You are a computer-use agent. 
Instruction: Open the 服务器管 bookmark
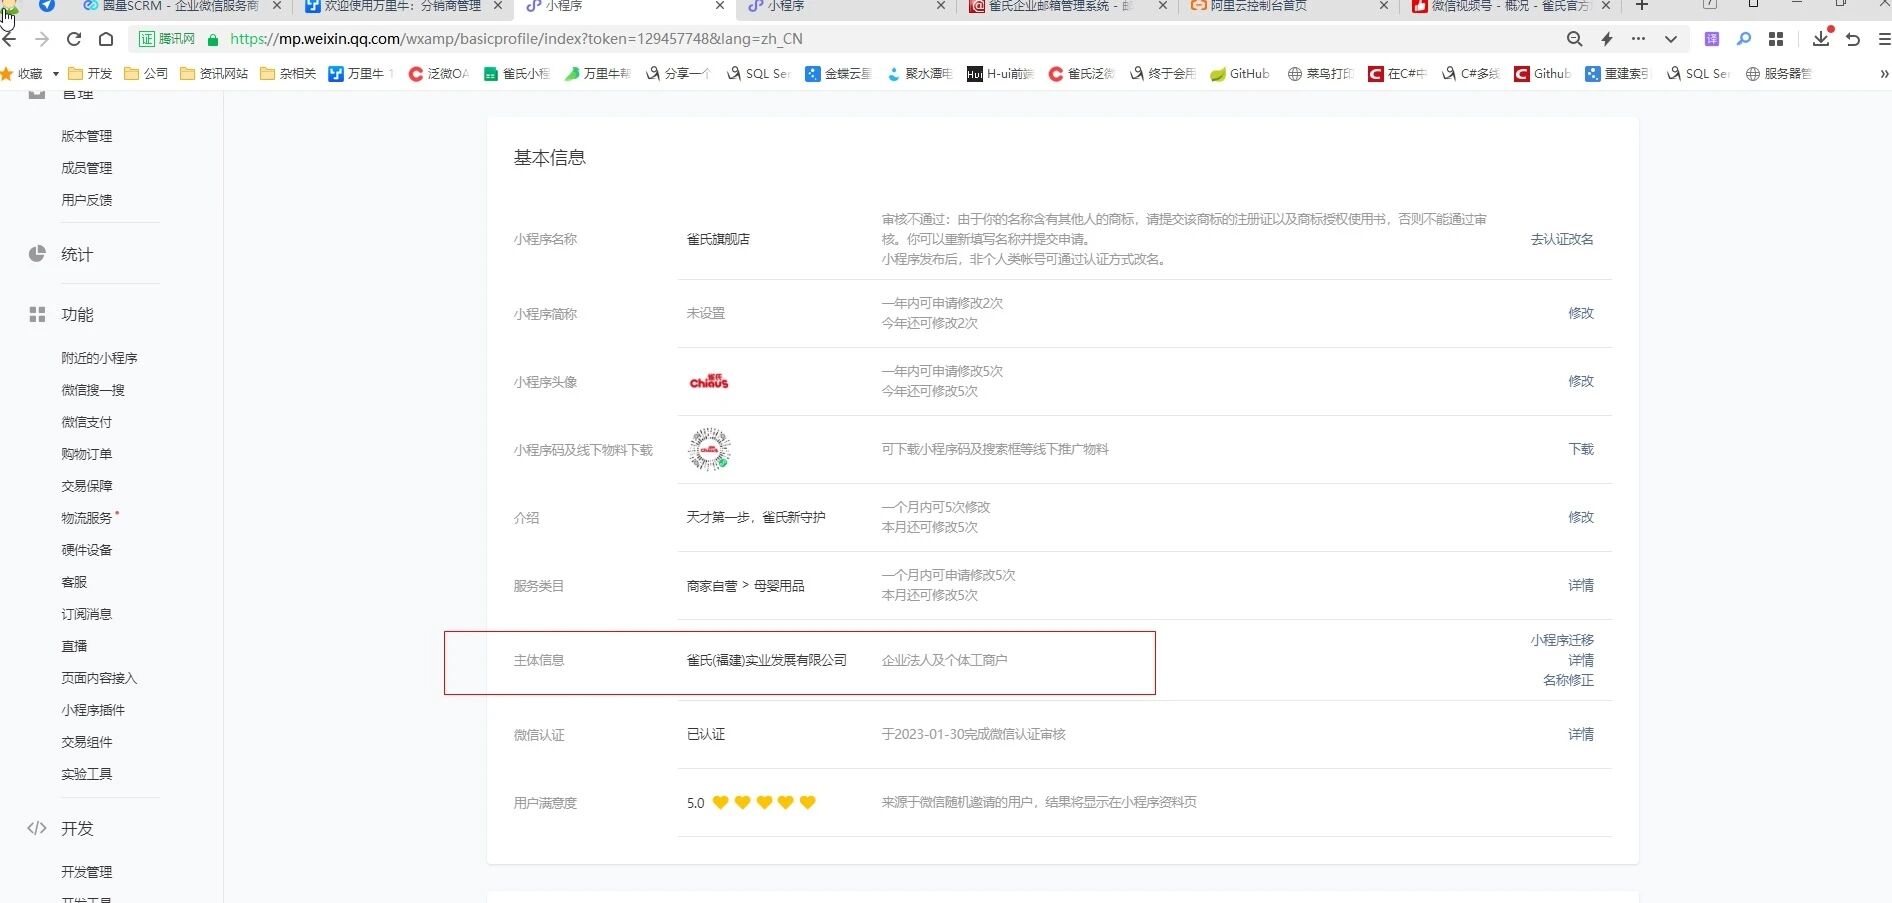click(1778, 73)
